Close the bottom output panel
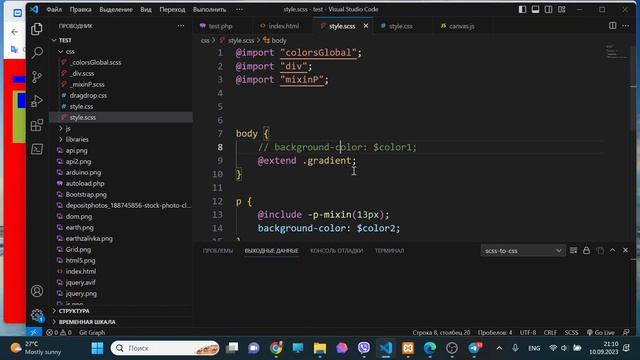Image resolution: width=640 pixels, height=360 pixels. click(626, 250)
